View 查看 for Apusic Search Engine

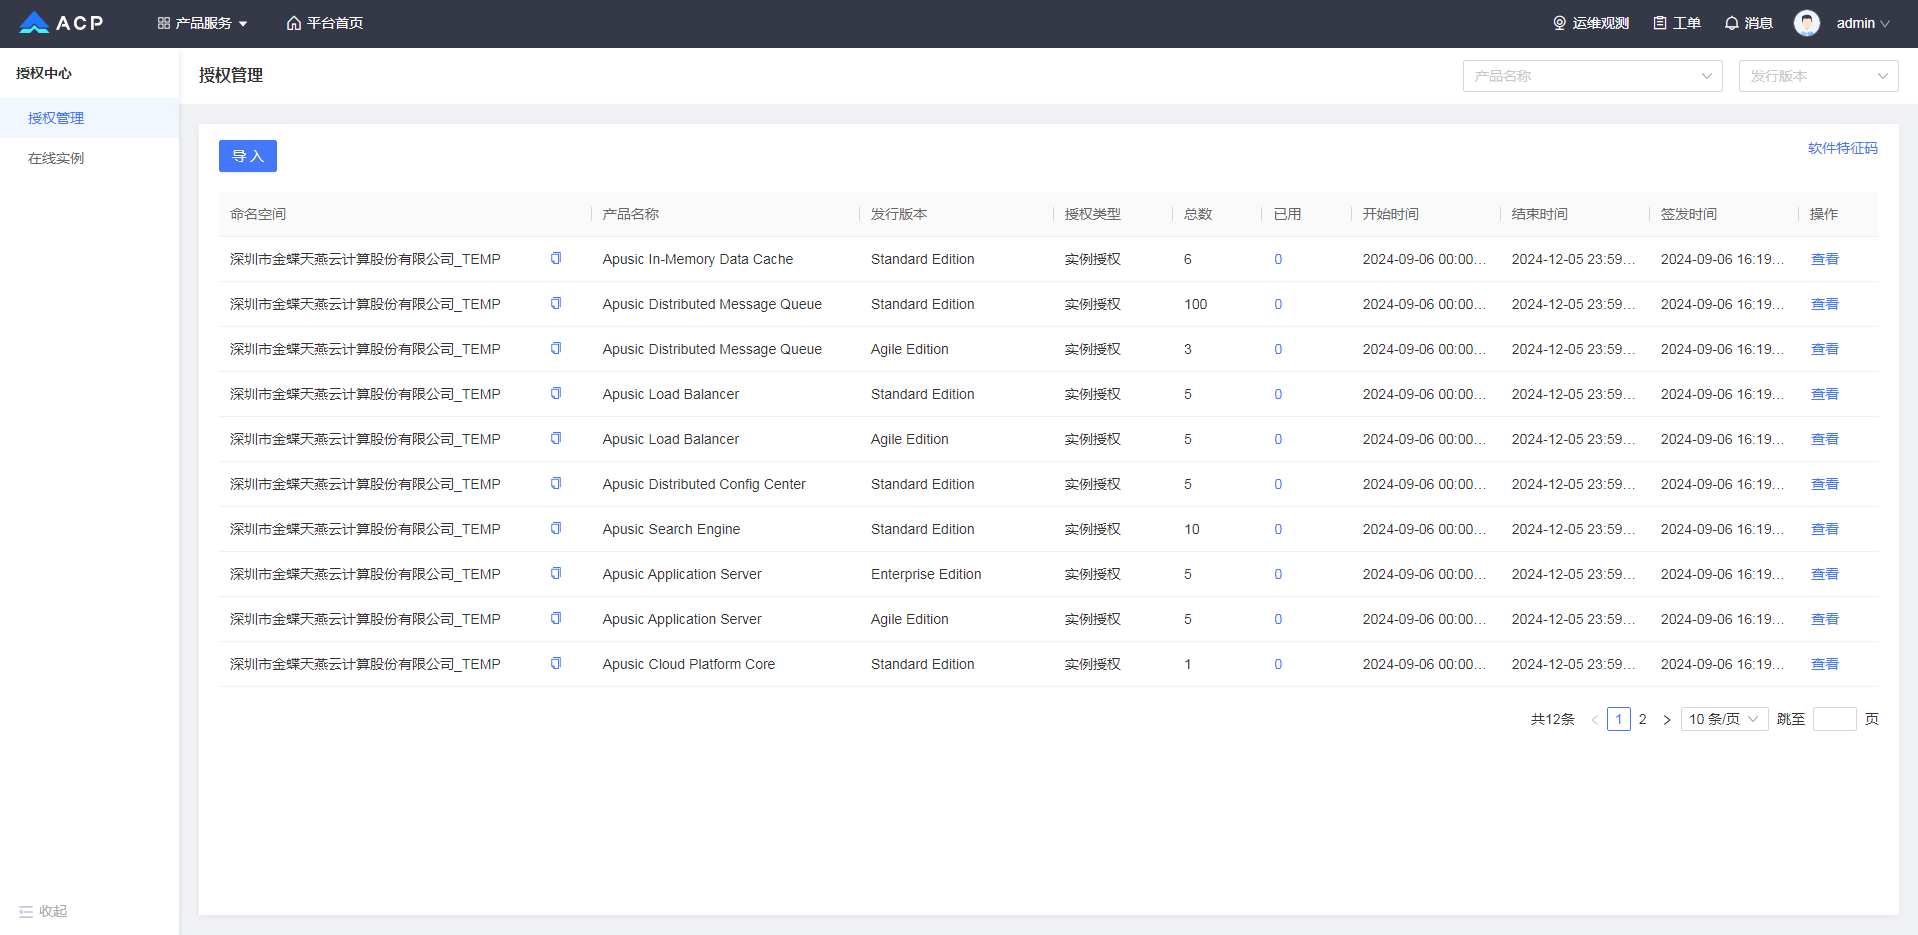click(1825, 529)
